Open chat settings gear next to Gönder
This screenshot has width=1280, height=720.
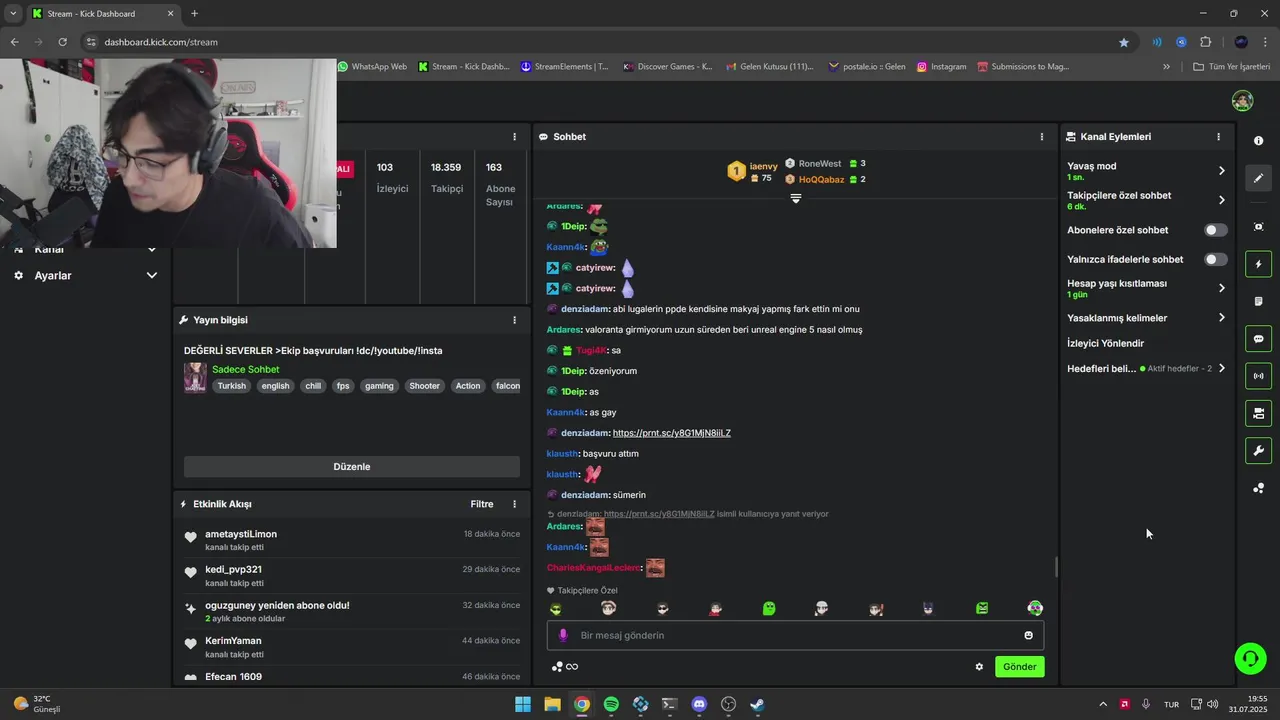(x=979, y=667)
